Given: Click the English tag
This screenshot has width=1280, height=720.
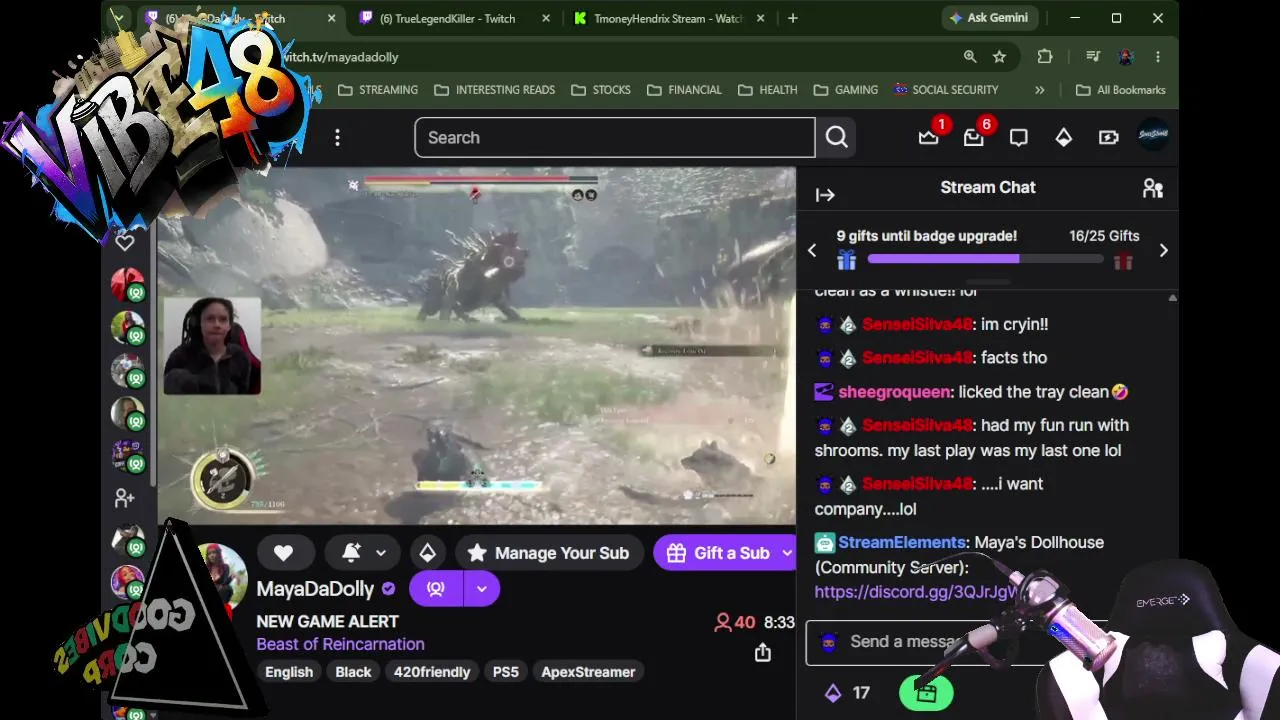Looking at the screenshot, I should pos(289,672).
